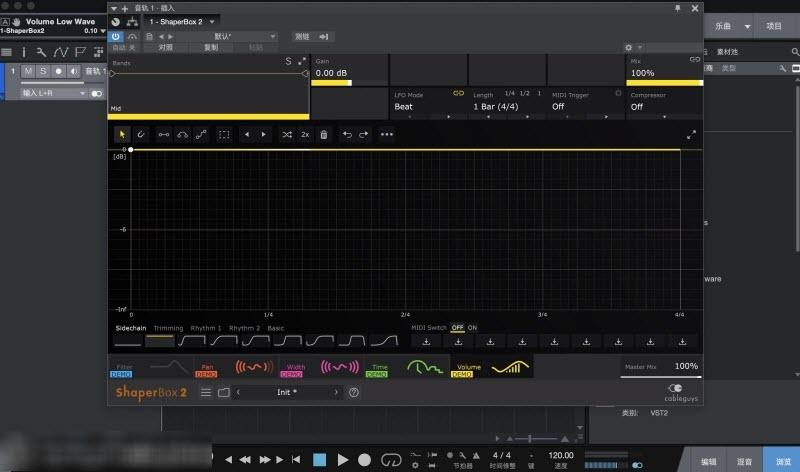Switch to Trimming wave presets tab
The image size is (800, 472).
pos(168,328)
